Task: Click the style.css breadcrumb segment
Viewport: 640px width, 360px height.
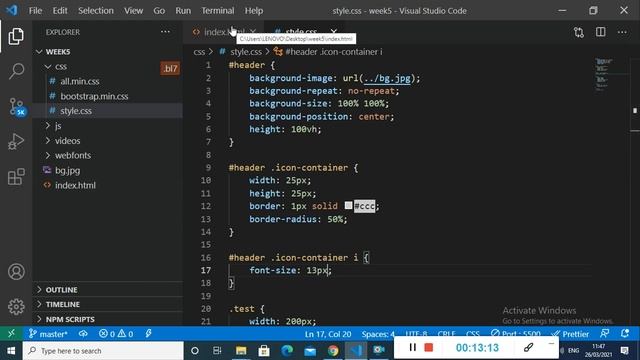Action: tap(246, 52)
